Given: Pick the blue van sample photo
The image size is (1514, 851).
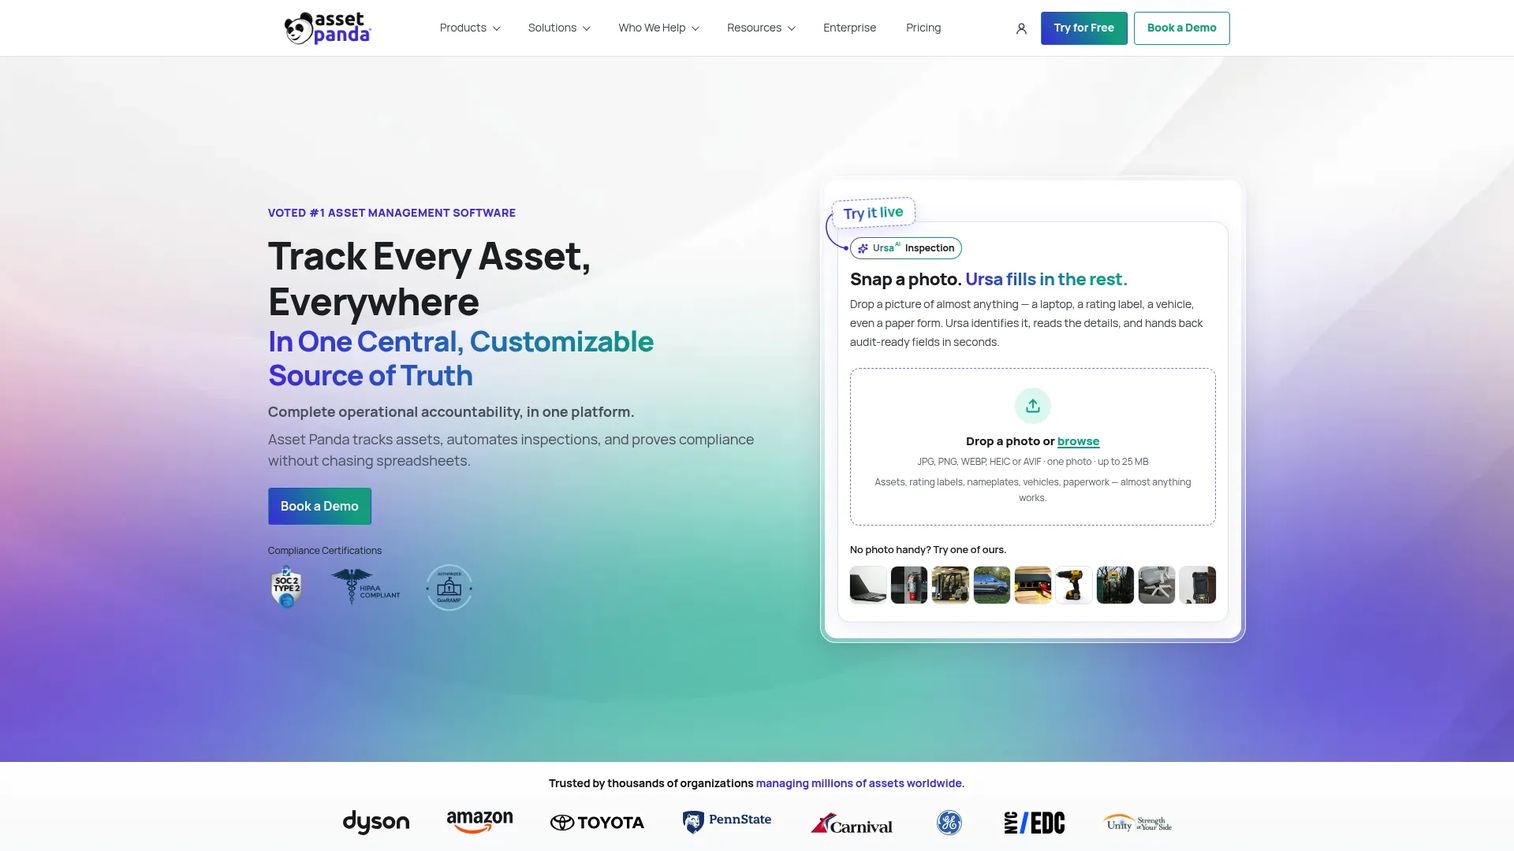Looking at the screenshot, I should tap(991, 585).
